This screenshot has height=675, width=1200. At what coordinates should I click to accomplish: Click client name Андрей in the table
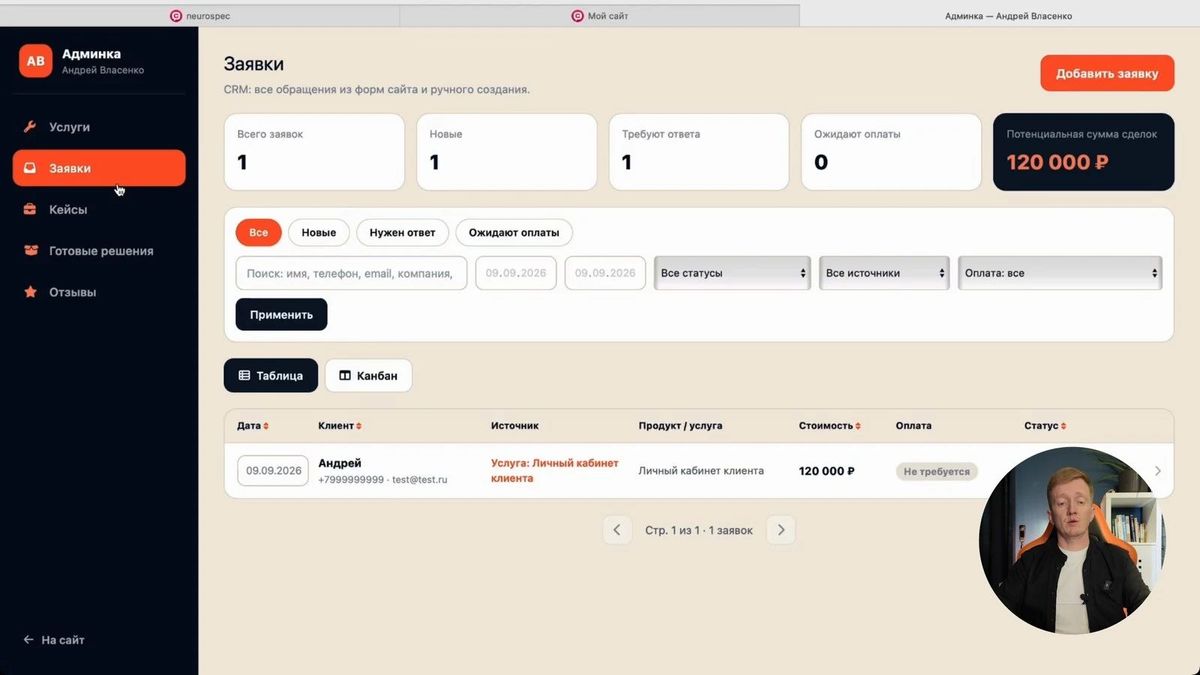pyautogui.click(x=340, y=463)
